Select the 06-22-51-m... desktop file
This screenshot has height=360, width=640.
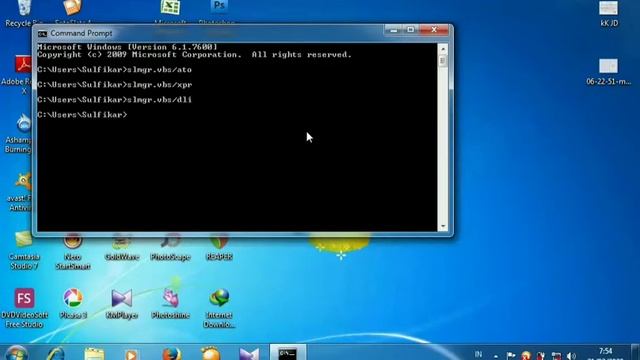point(609,72)
